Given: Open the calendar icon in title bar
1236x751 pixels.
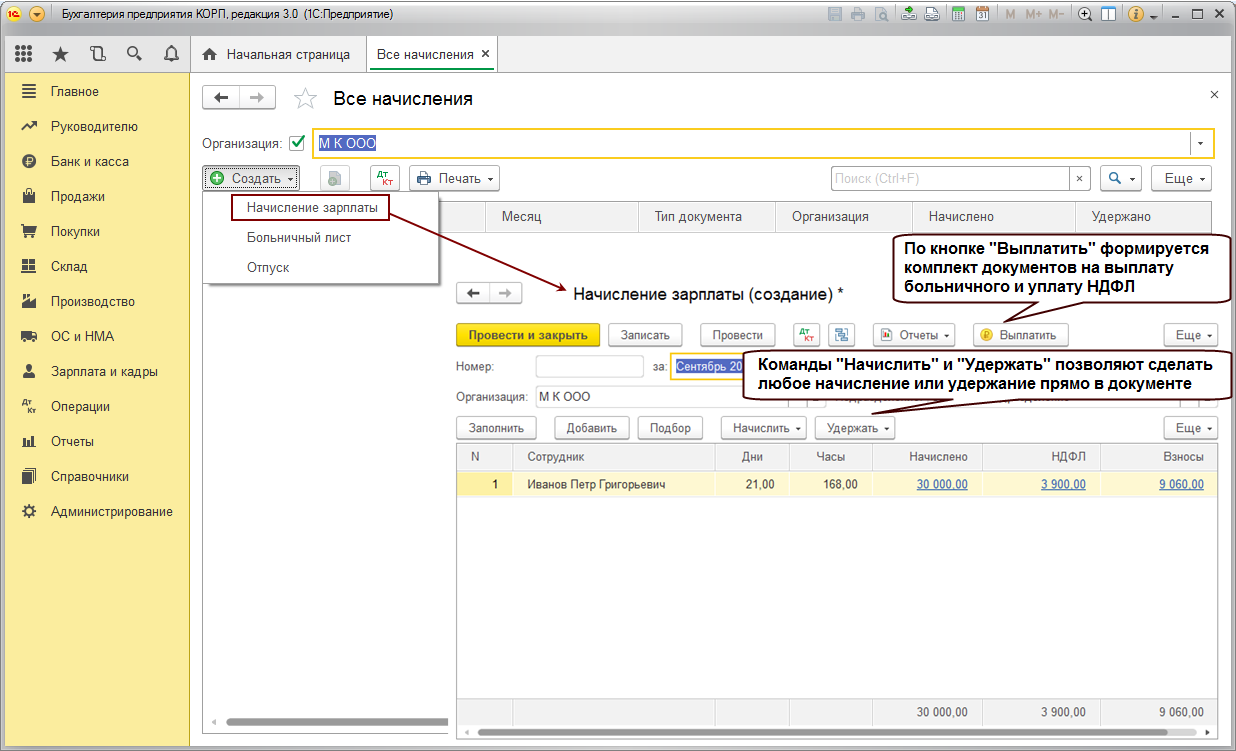Looking at the screenshot, I should tap(983, 14).
